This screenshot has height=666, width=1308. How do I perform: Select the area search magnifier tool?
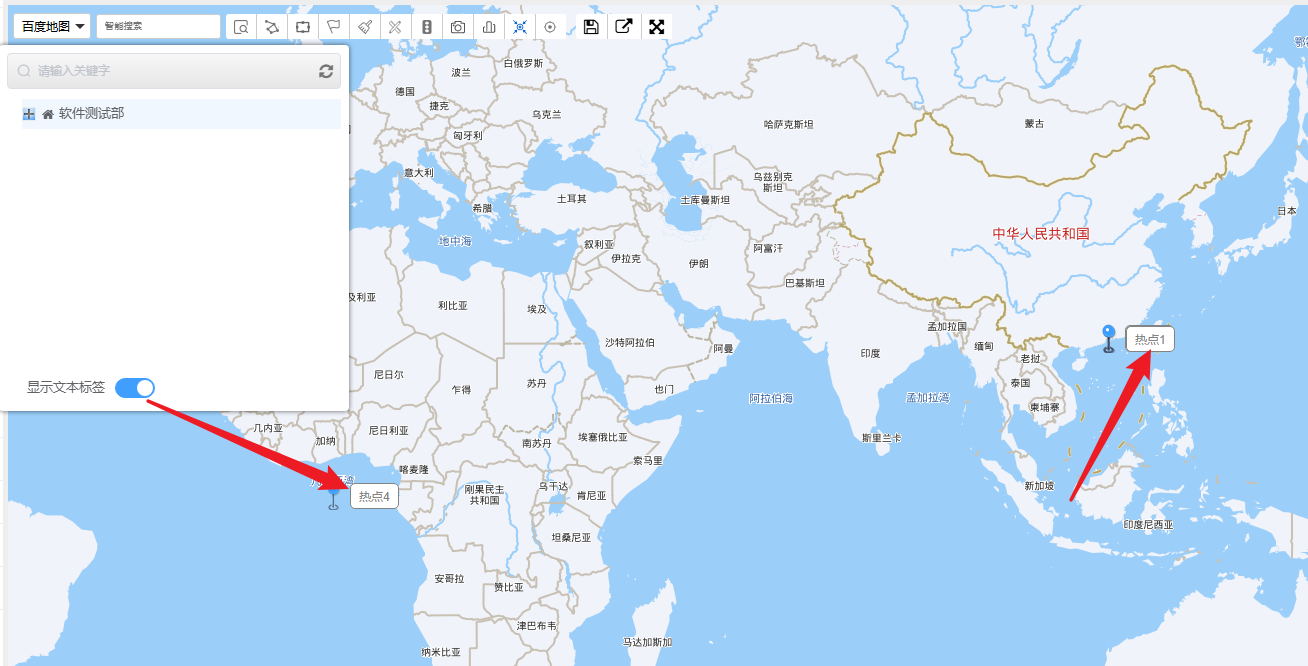point(241,27)
